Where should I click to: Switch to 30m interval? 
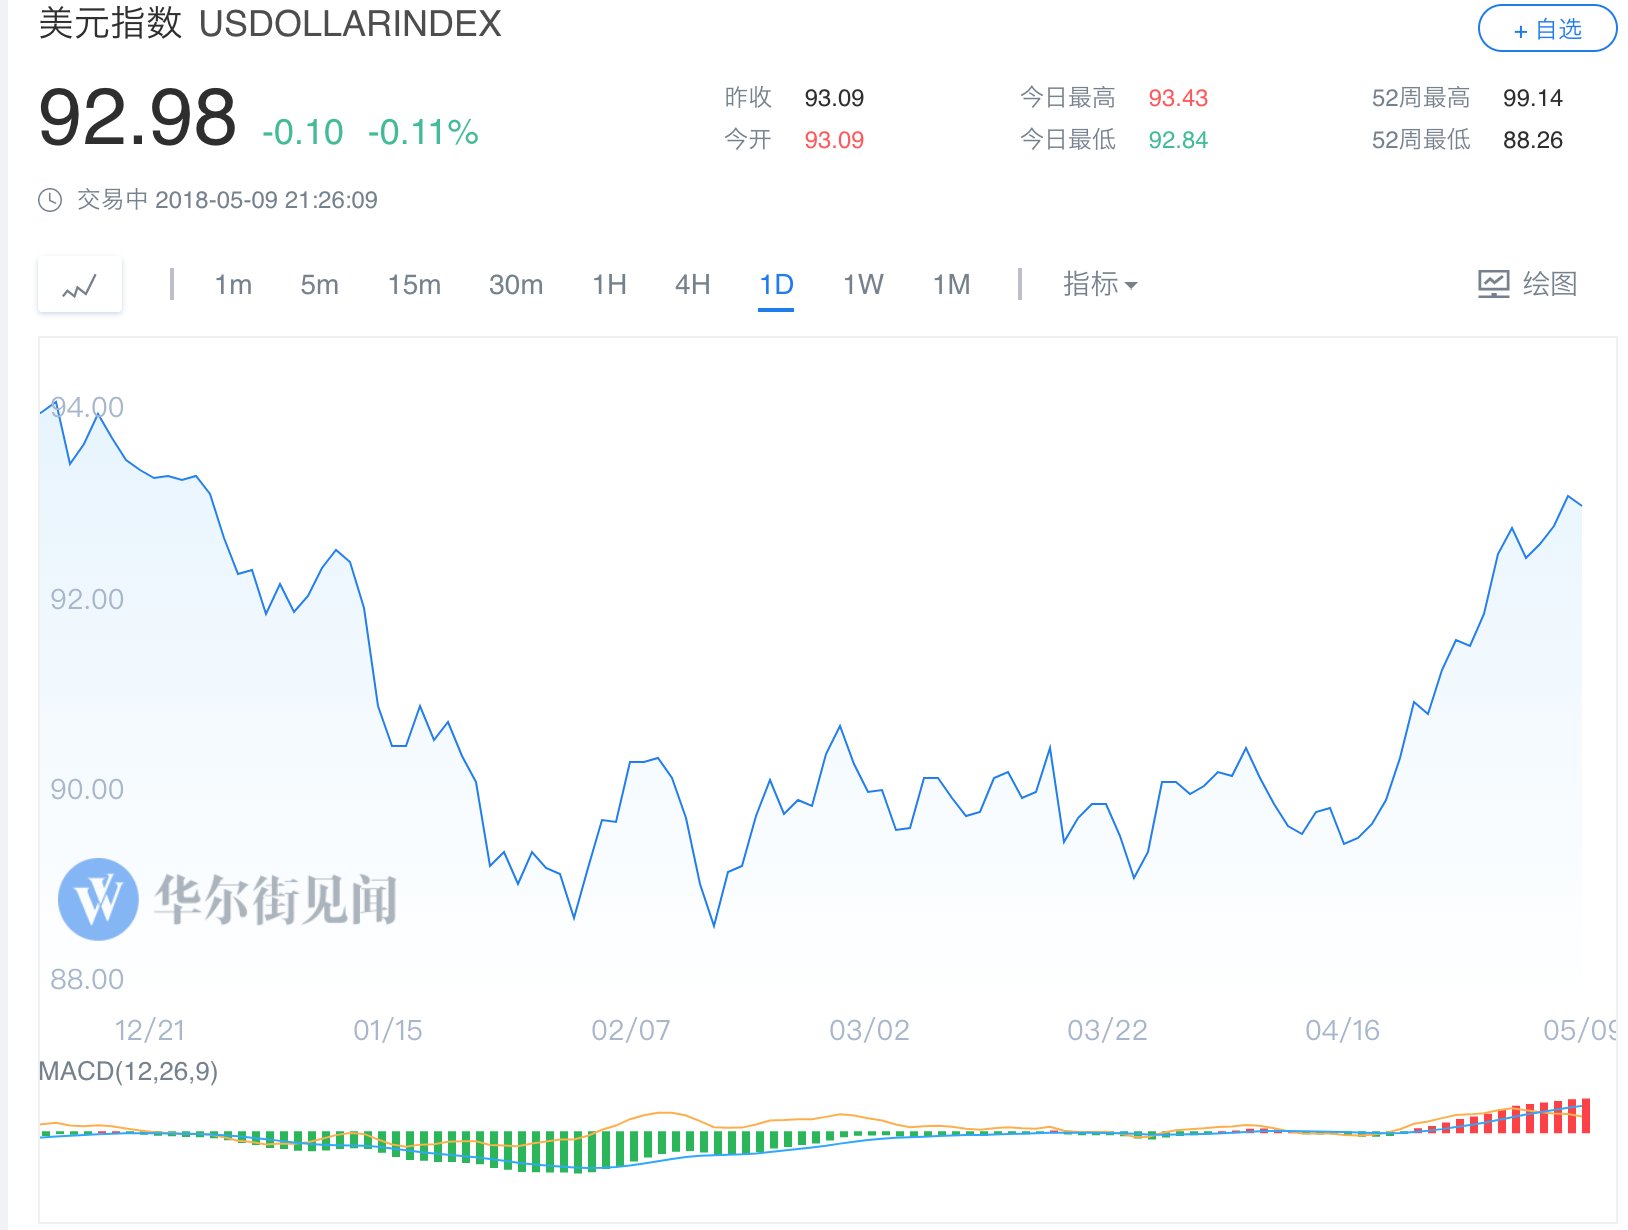[516, 285]
